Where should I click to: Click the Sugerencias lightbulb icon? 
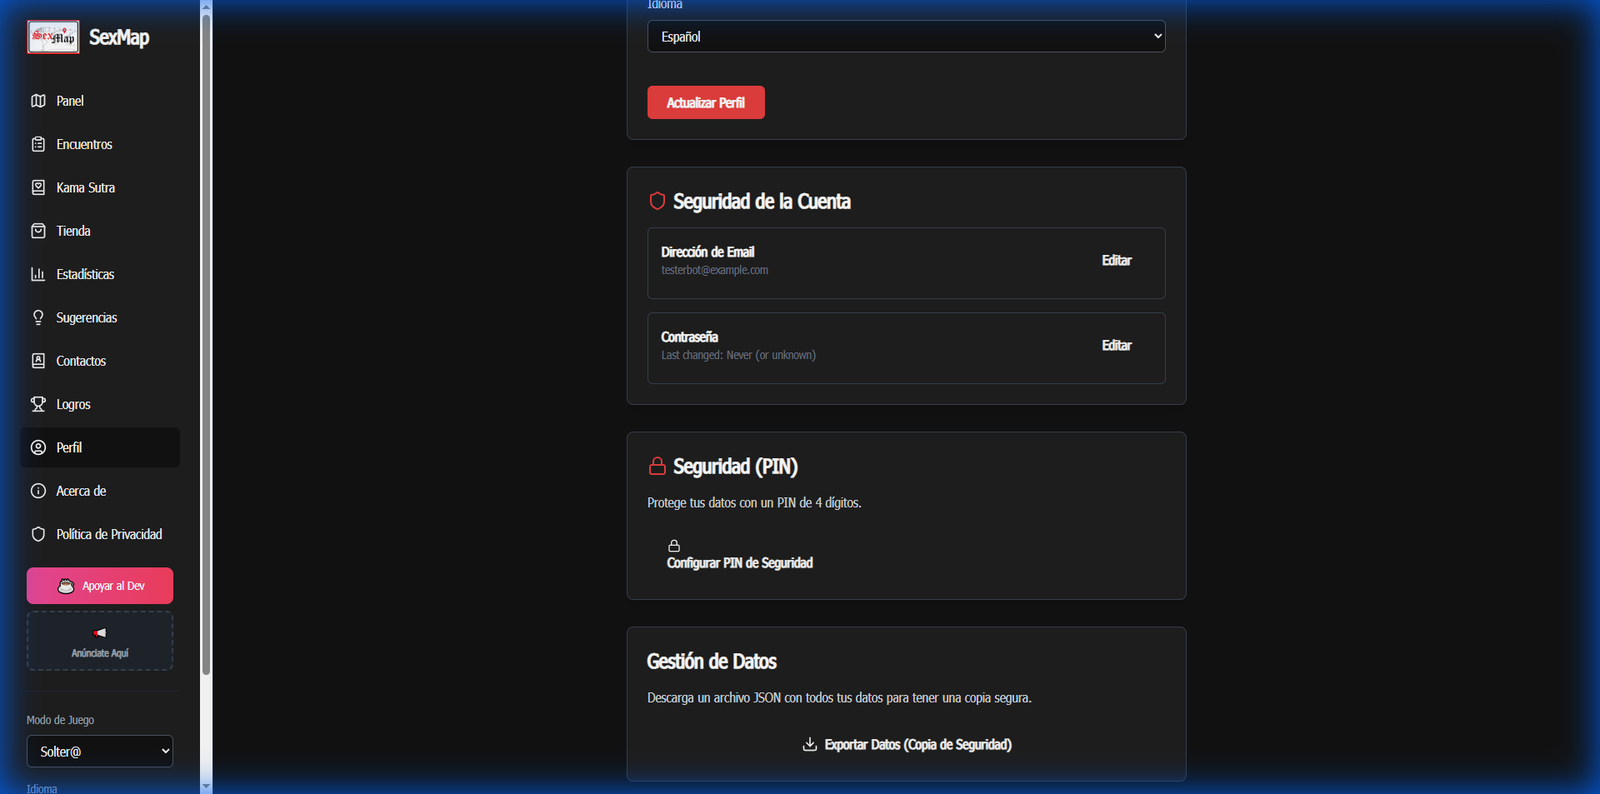(38, 318)
